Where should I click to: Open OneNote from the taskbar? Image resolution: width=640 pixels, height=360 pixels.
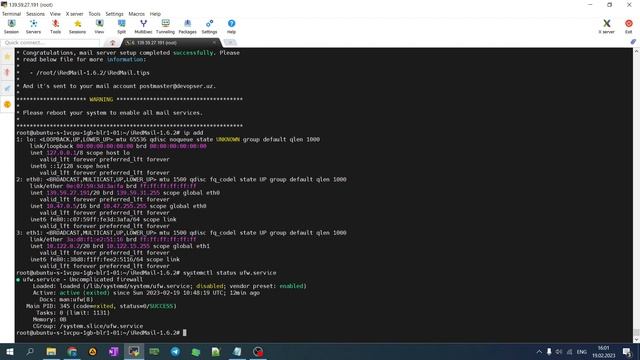(x=113, y=351)
